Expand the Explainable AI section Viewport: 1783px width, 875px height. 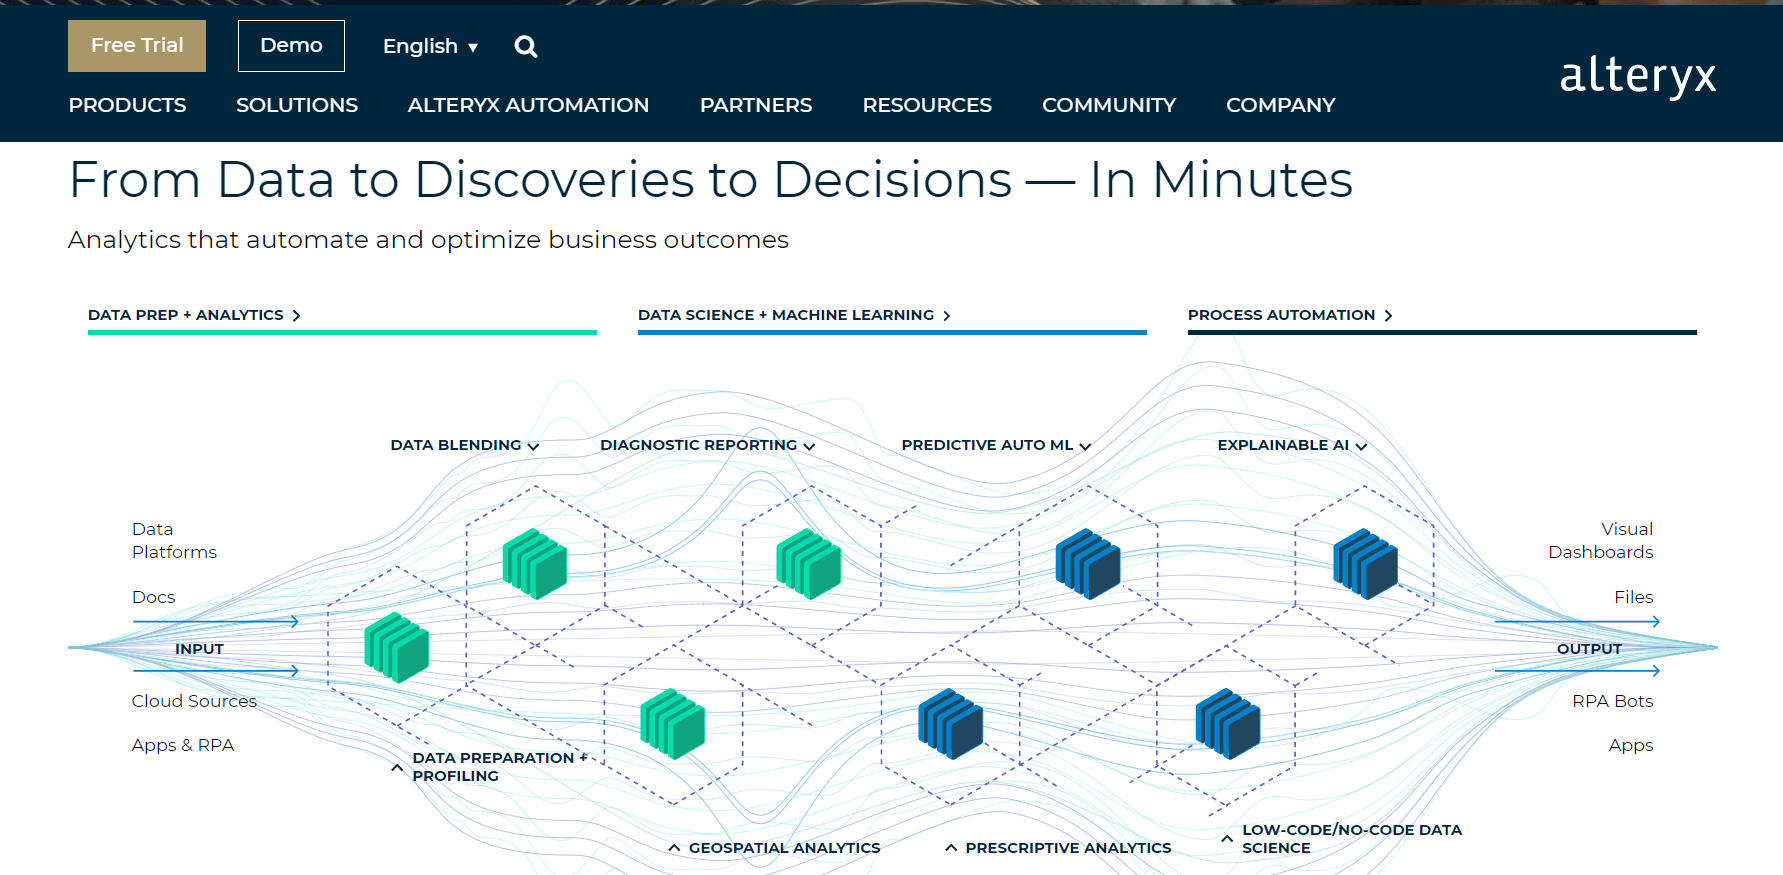pyautogui.click(x=1291, y=445)
